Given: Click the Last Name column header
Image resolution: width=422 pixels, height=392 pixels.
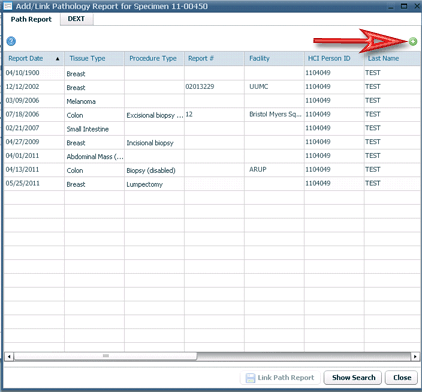Looking at the screenshot, I should point(392,59).
